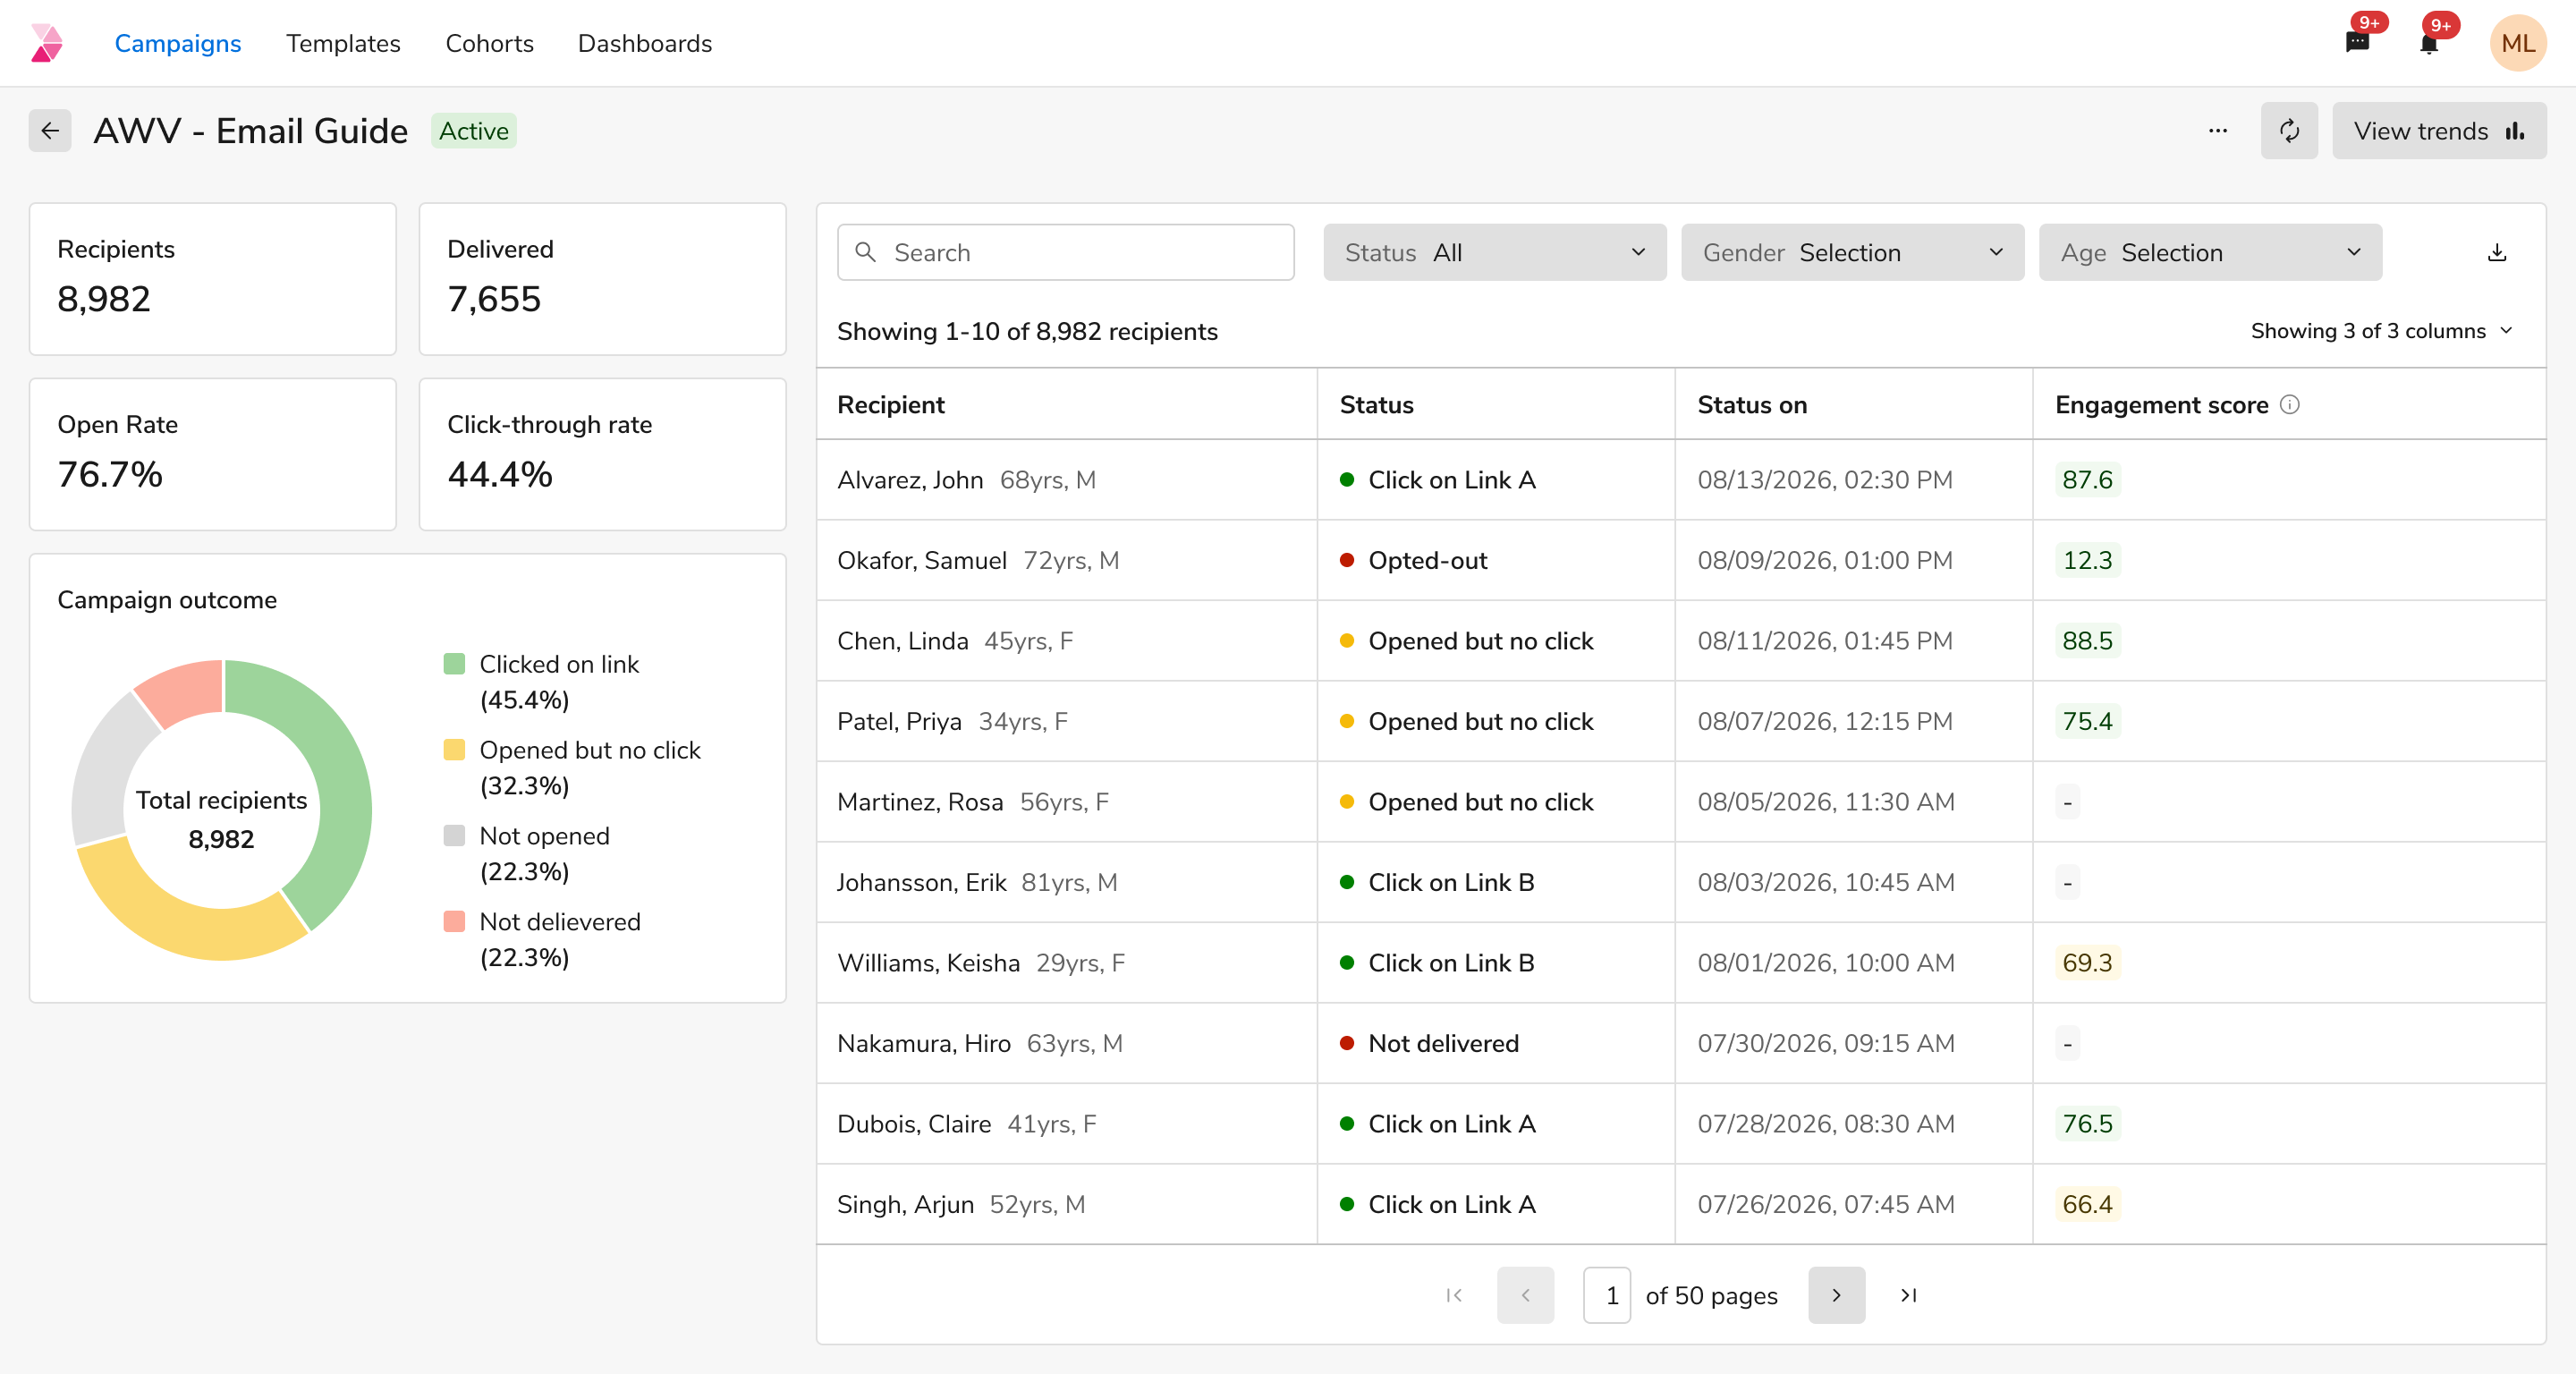Select recipient Okafor, Samuel
Screen dimensions: 2576x1374
point(922,560)
